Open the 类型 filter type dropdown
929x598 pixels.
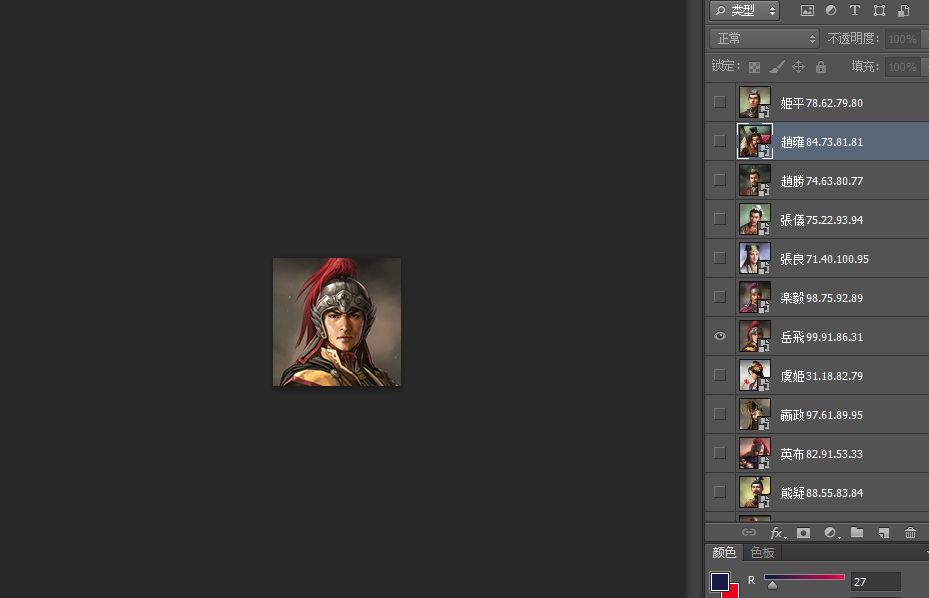(x=745, y=10)
